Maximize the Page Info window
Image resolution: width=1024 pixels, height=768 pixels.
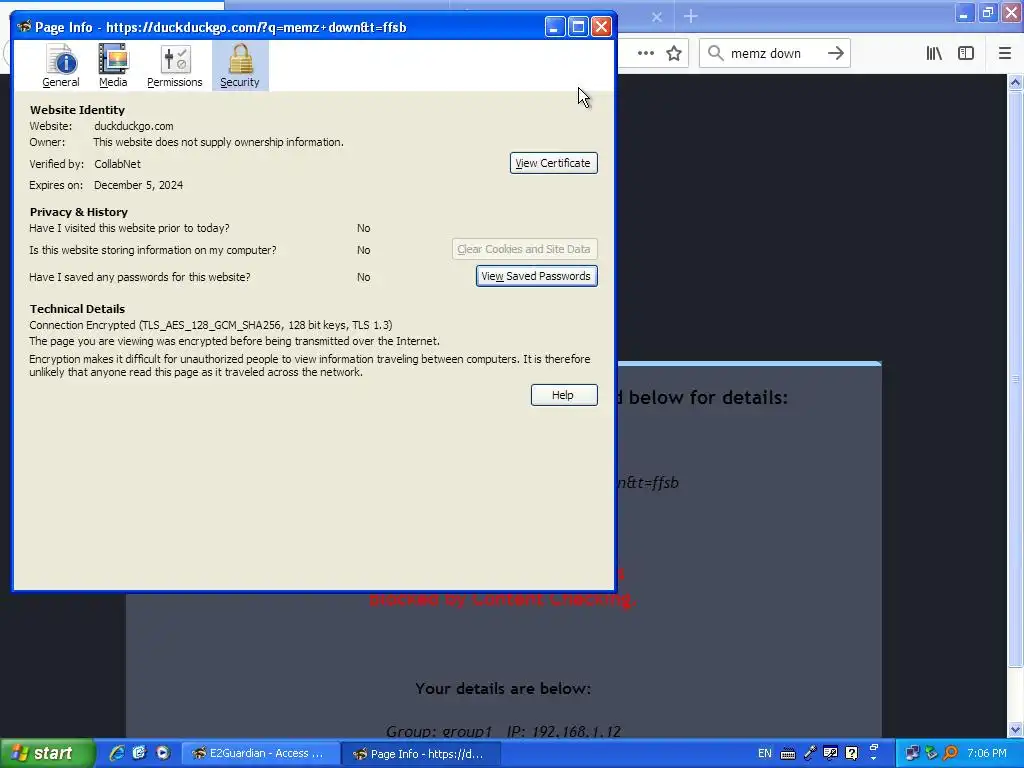coord(579,27)
